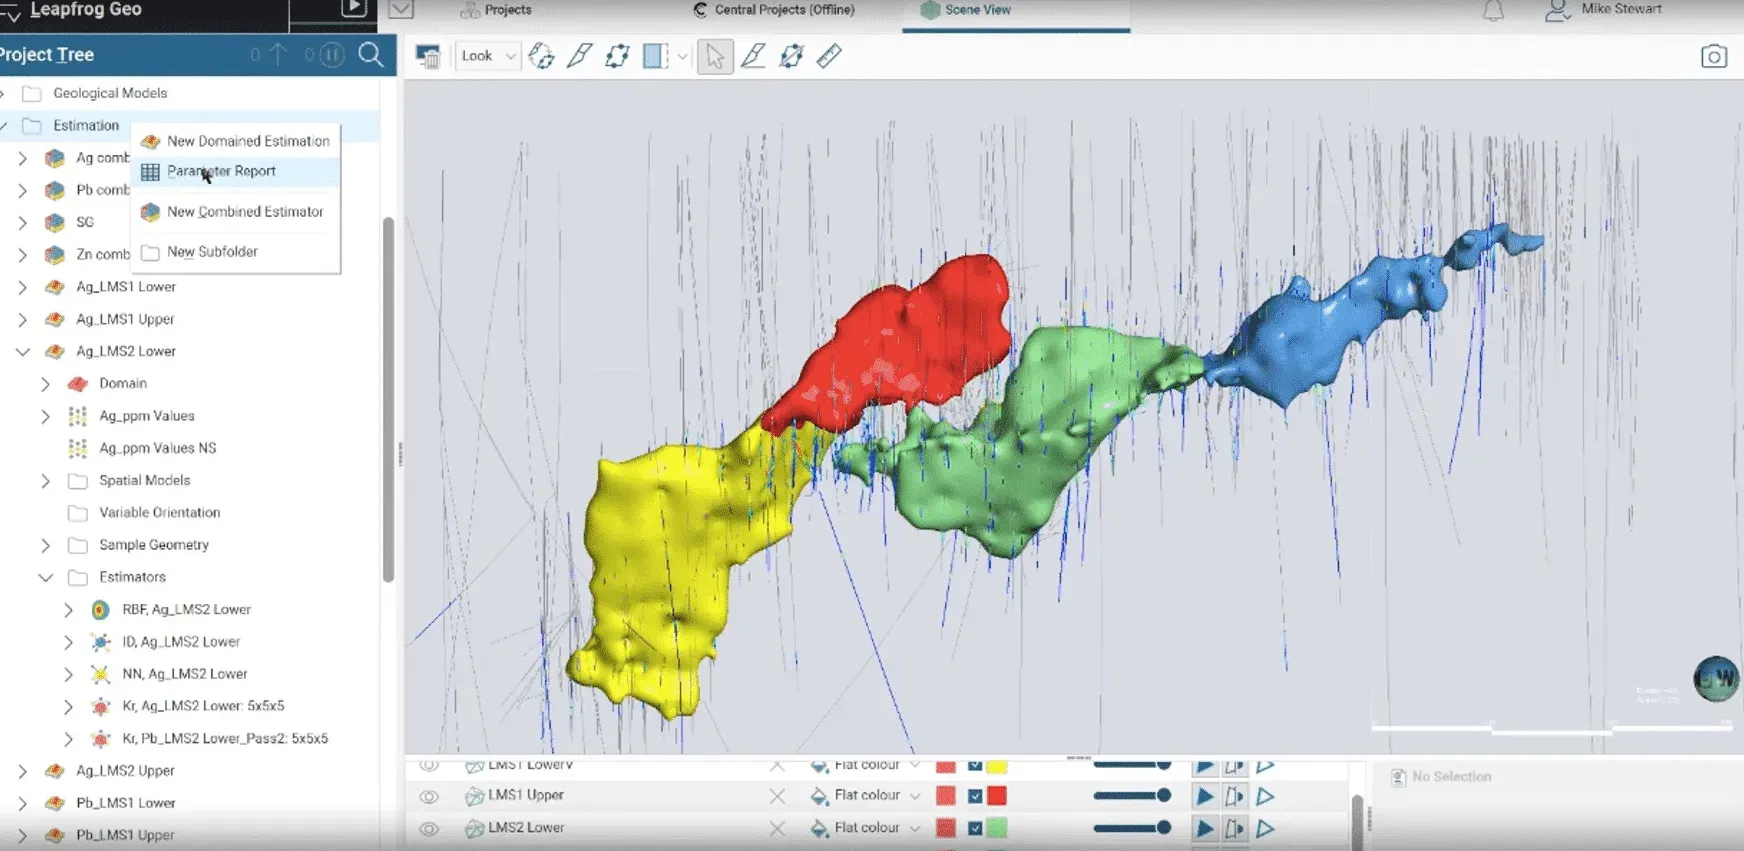This screenshot has width=1744, height=851.
Task: Toggle visibility eye for LMS2 Lower
Action: [x=429, y=828]
